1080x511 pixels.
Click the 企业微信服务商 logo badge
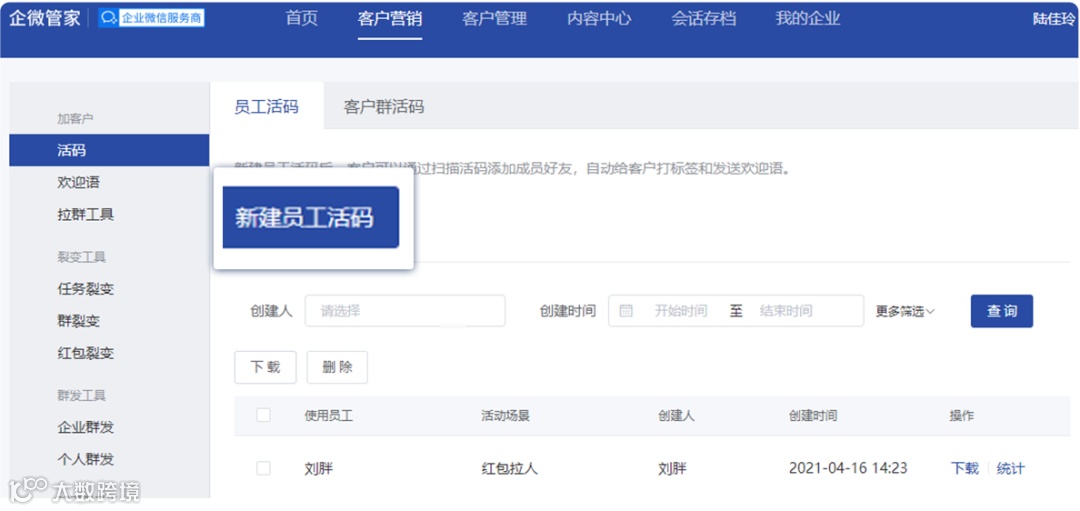[151, 19]
